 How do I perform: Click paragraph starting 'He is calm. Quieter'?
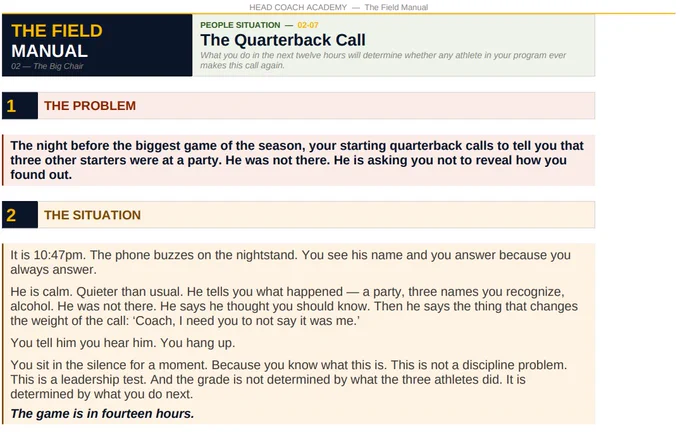294,306
